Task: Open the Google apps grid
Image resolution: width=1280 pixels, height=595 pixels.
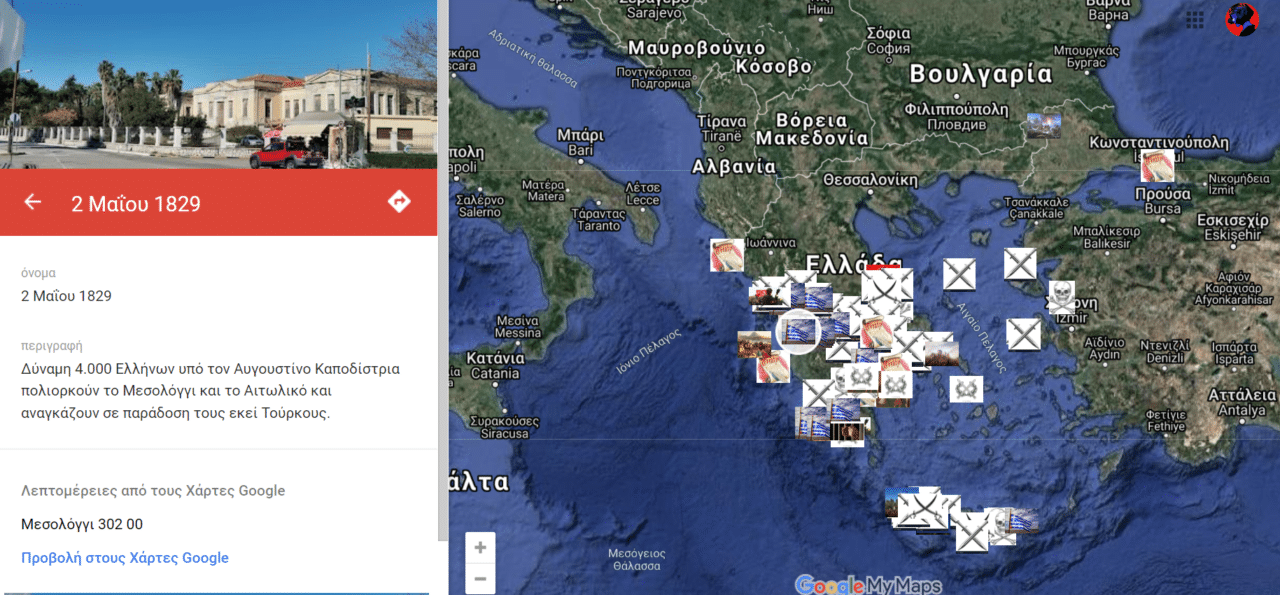Action: pos(1195,20)
